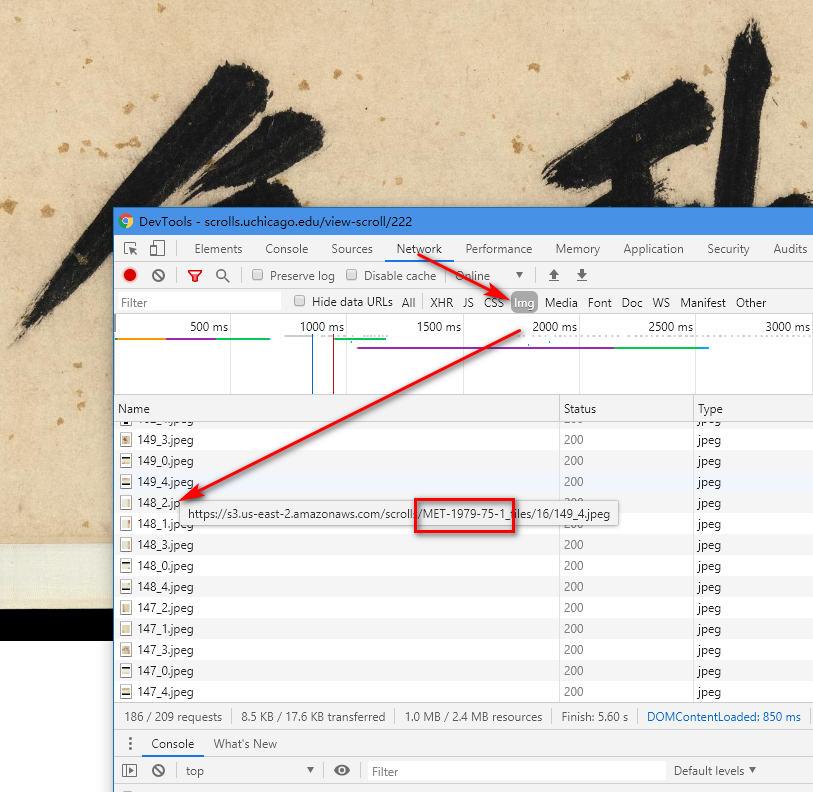Image resolution: width=813 pixels, height=792 pixels.
Task: Toggle the device toolbar icon
Action: coord(157,249)
